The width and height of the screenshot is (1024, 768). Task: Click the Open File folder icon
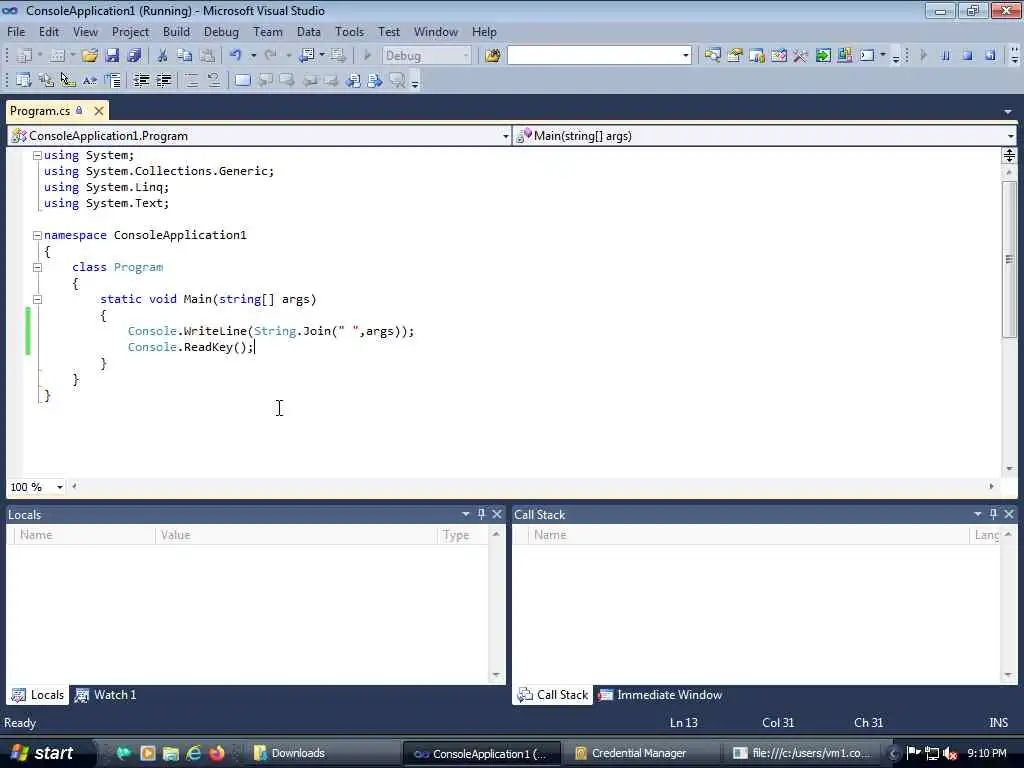[x=89, y=56]
